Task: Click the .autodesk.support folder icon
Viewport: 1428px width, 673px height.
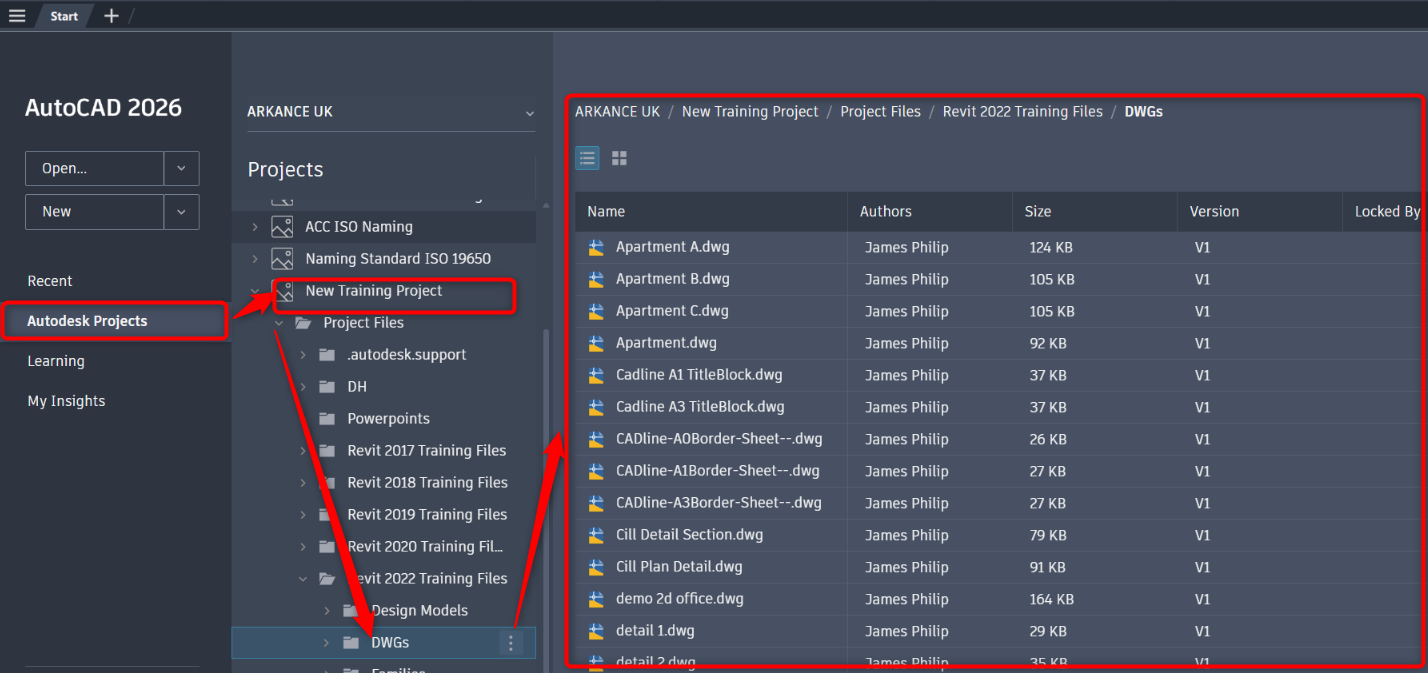Action: (x=326, y=355)
